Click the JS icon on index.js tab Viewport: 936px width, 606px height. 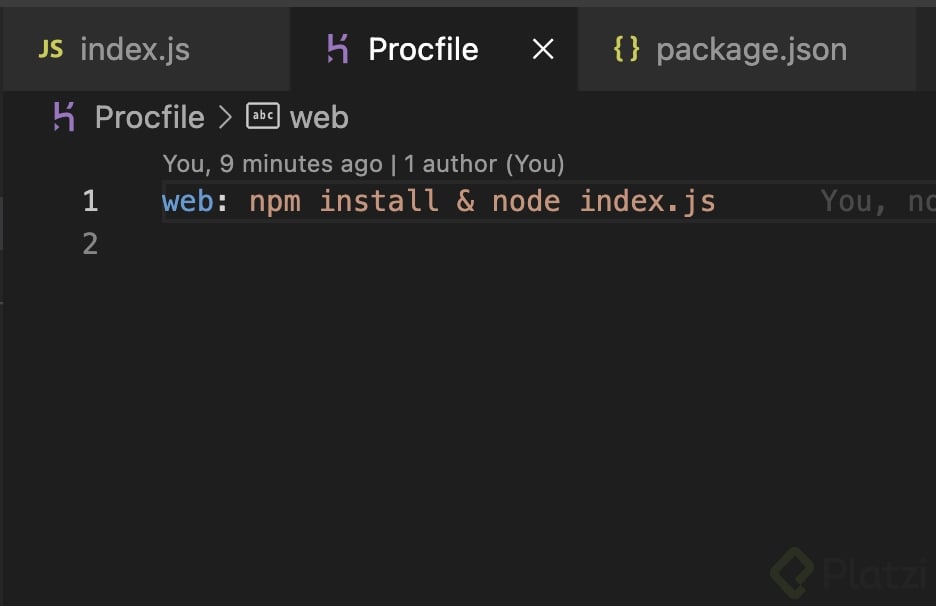coord(51,49)
